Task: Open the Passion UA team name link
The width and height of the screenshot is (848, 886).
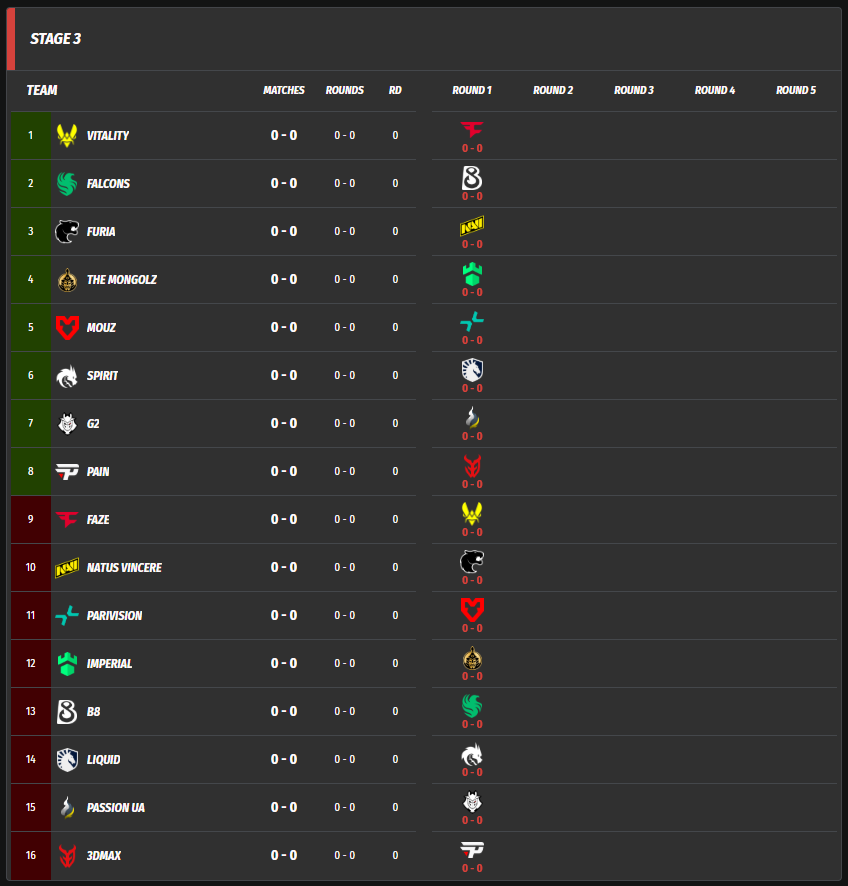Action: point(115,807)
